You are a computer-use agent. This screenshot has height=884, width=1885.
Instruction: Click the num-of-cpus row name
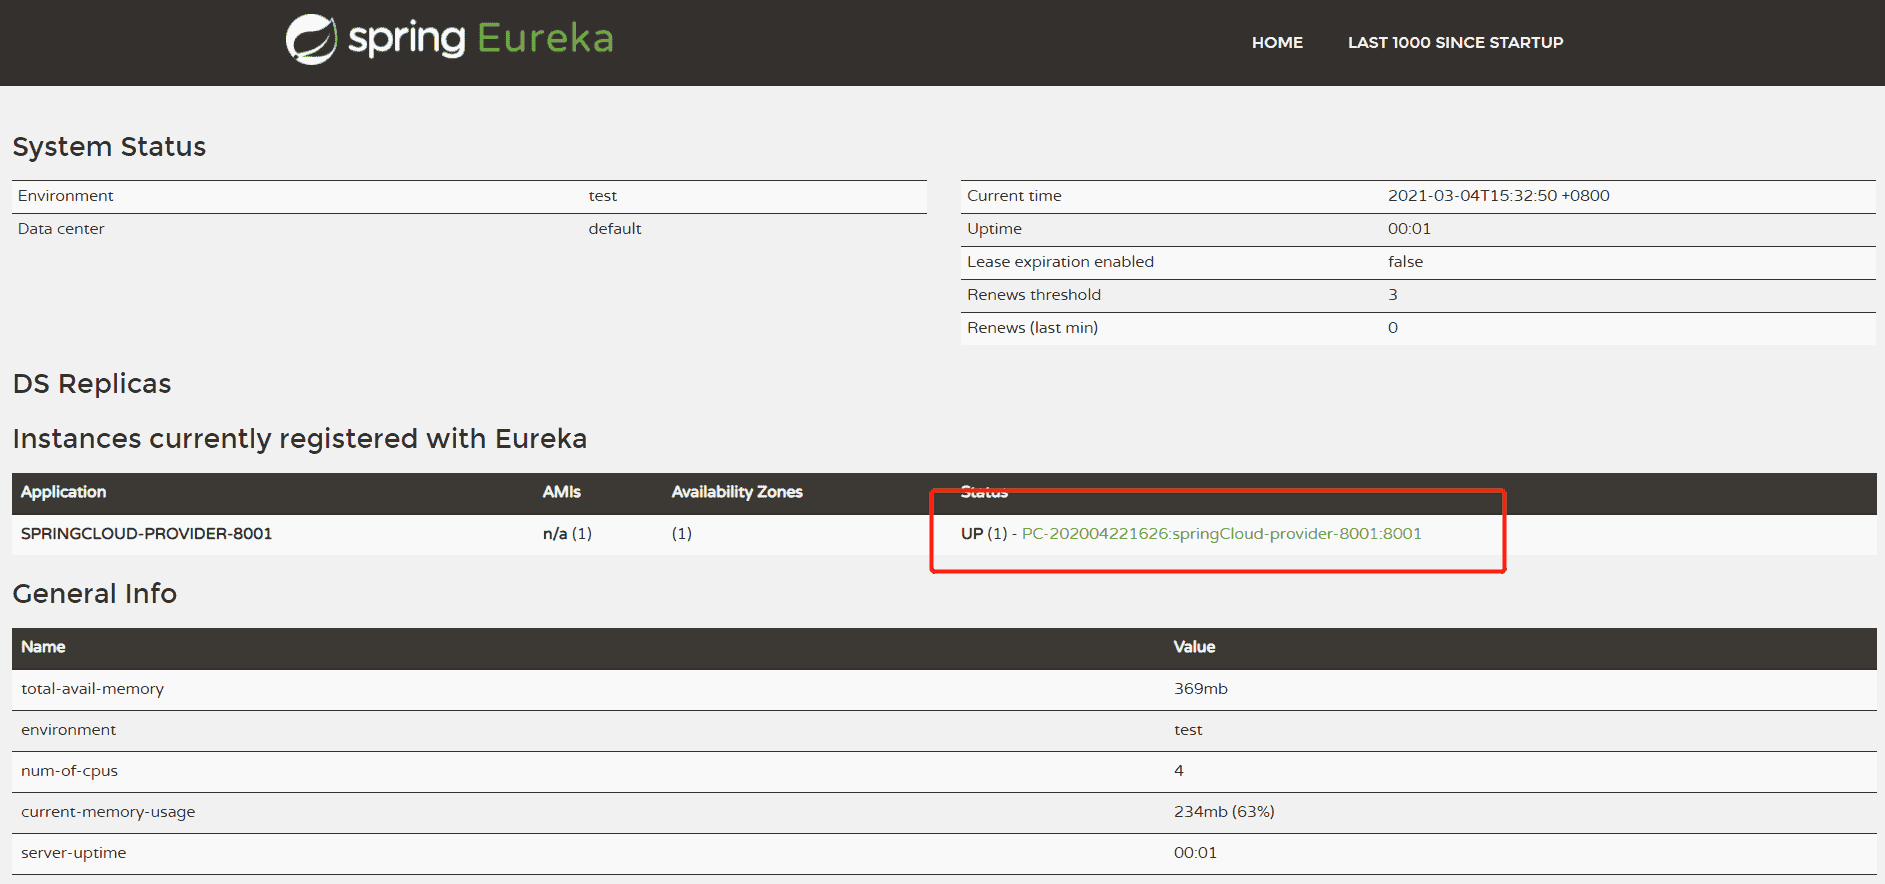69,771
